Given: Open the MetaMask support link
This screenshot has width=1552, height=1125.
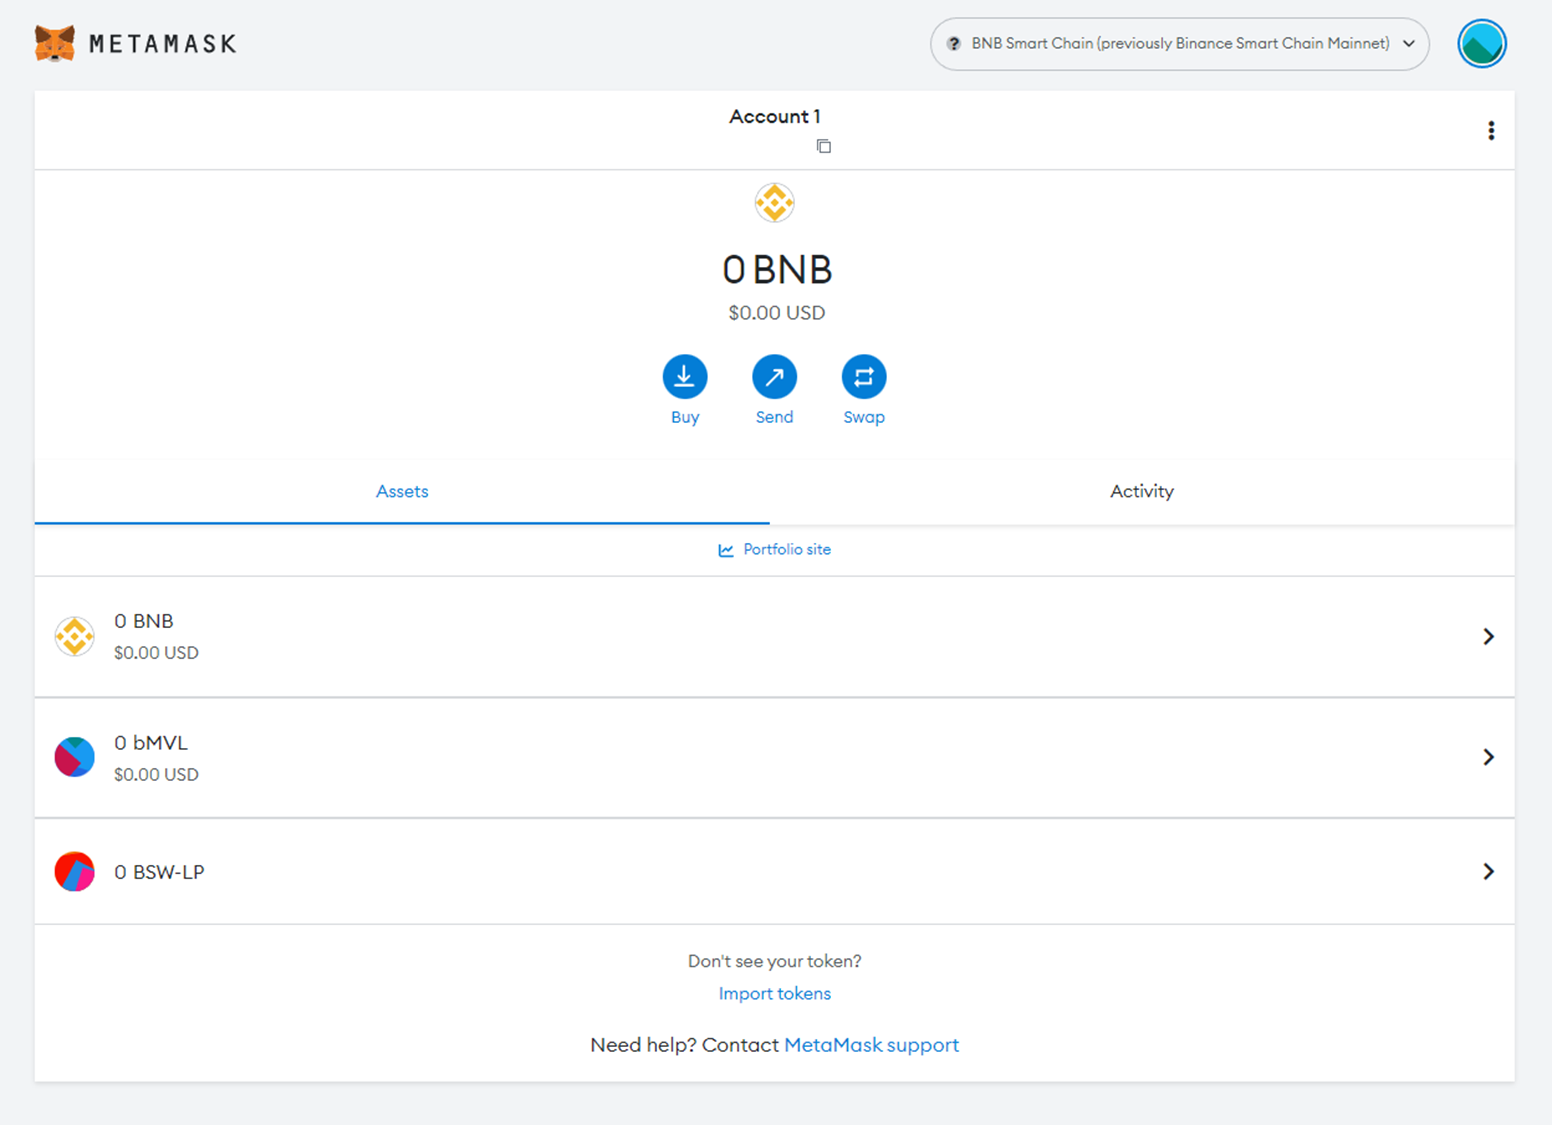Looking at the screenshot, I should point(871,1045).
